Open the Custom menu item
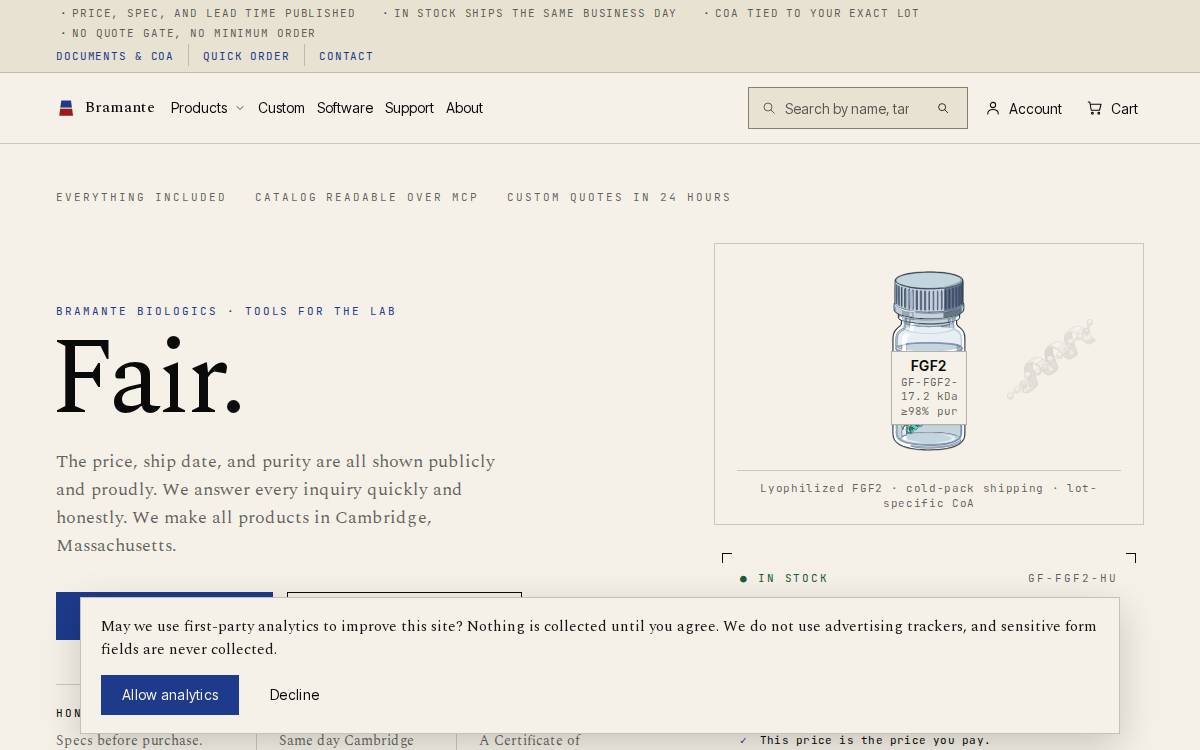 [281, 108]
